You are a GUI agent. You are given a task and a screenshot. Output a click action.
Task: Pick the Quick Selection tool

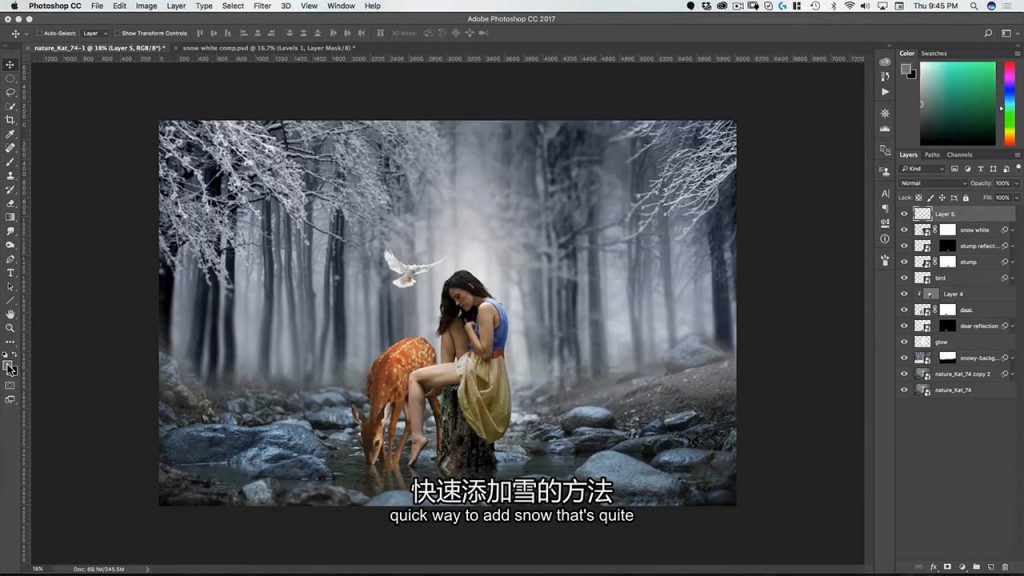(10, 106)
